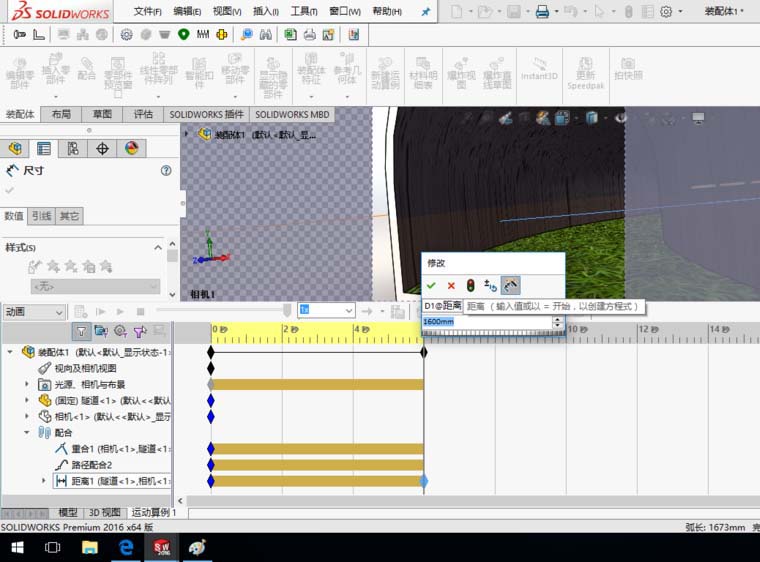The width and height of the screenshot is (760, 562).
Task: Click the 1600mm distance value field
Action: (487, 321)
